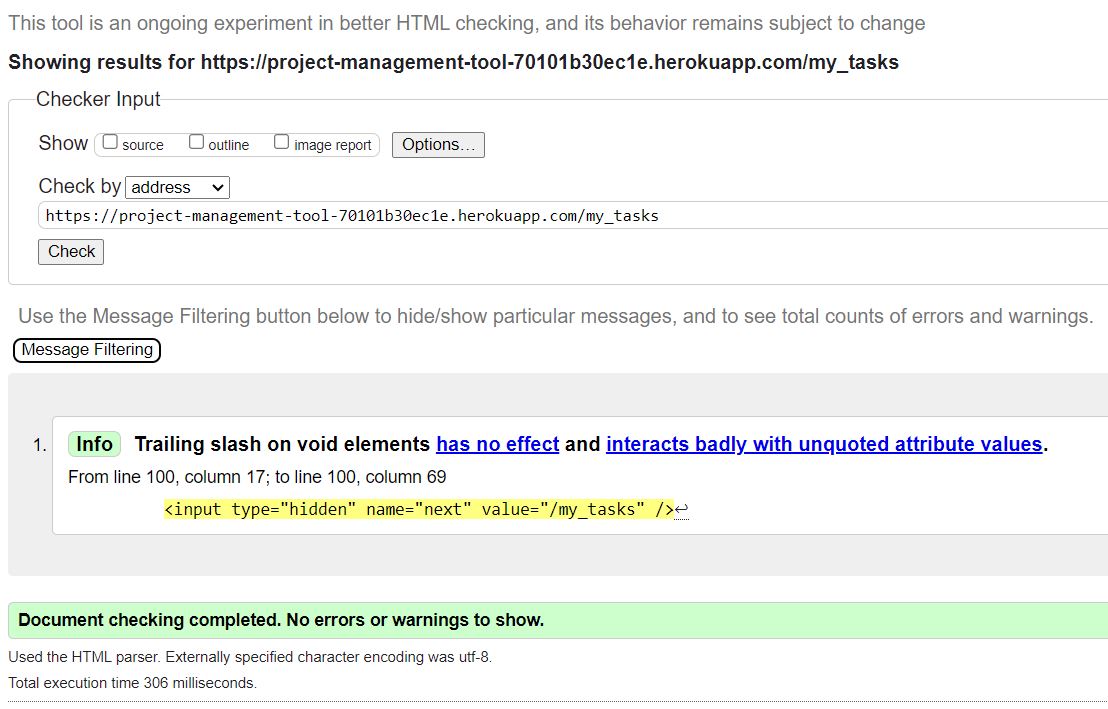Enable the source checkbox
The height and width of the screenshot is (709, 1108).
(110, 141)
